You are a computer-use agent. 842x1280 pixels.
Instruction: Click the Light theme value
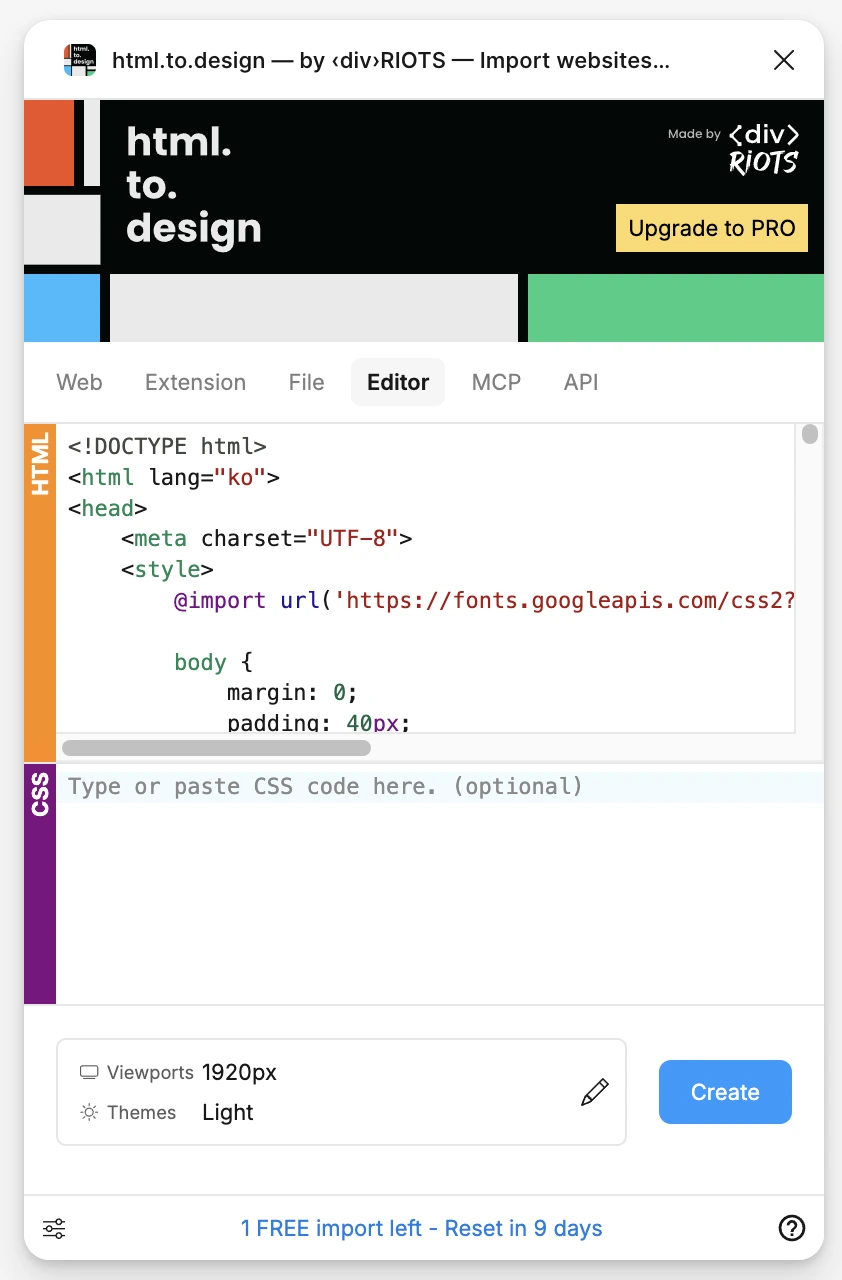pos(228,1112)
